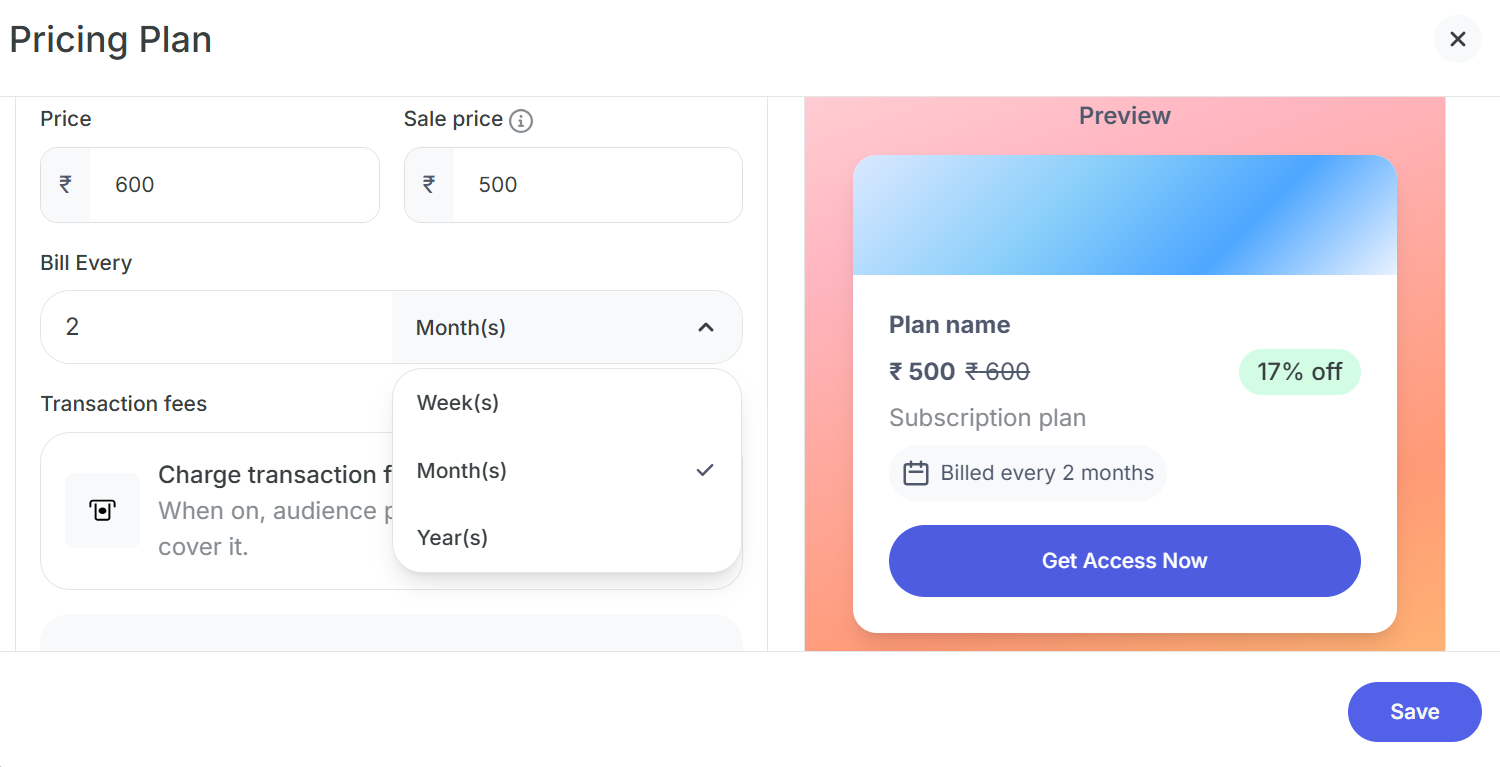The height and width of the screenshot is (767, 1500).
Task: Click the blue gradient preview card banner
Action: click(x=1124, y=215)
